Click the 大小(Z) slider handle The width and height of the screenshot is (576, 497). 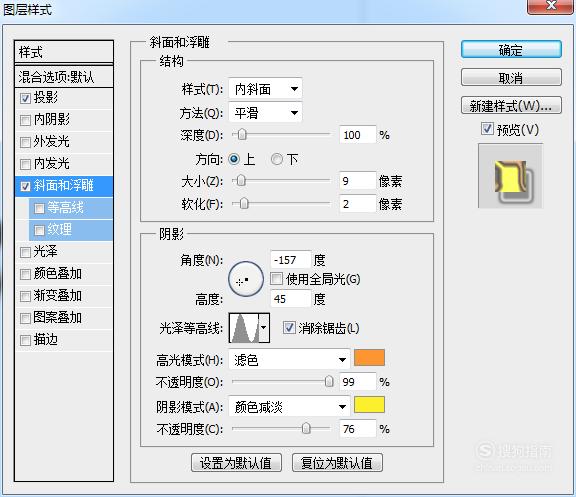tap(241, 181)
